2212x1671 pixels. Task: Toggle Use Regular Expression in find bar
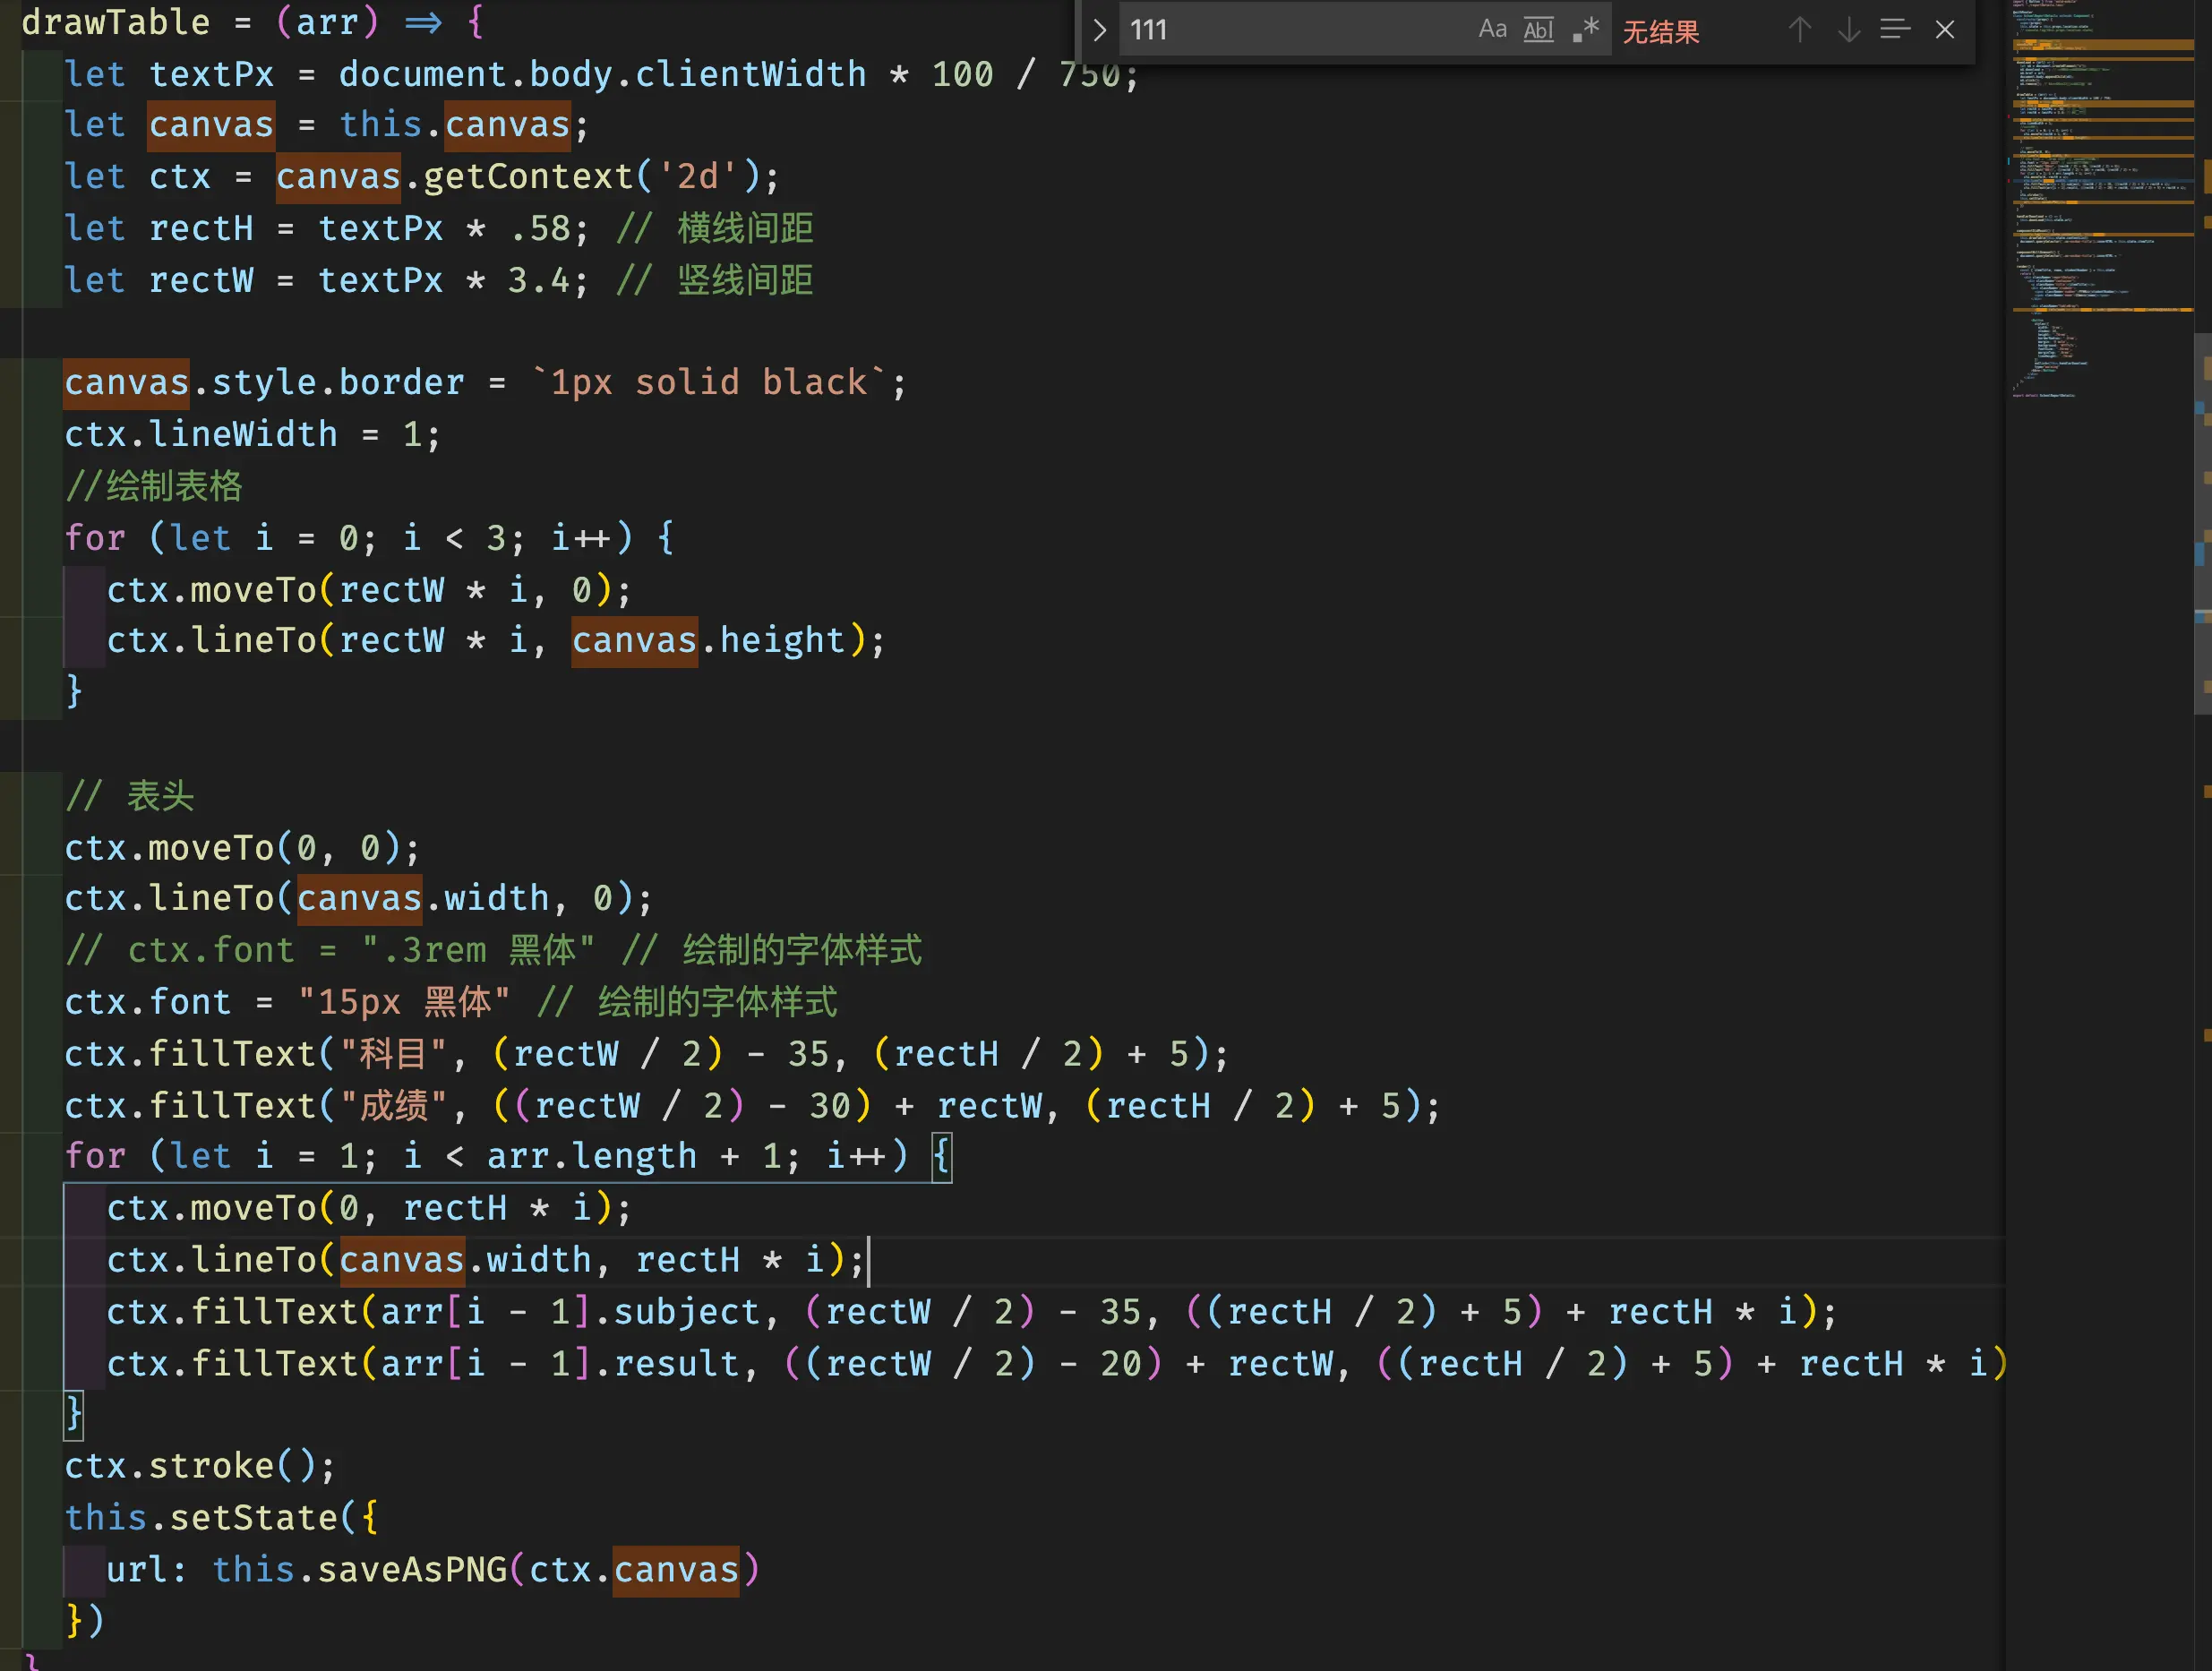[x=1585, y=30]
